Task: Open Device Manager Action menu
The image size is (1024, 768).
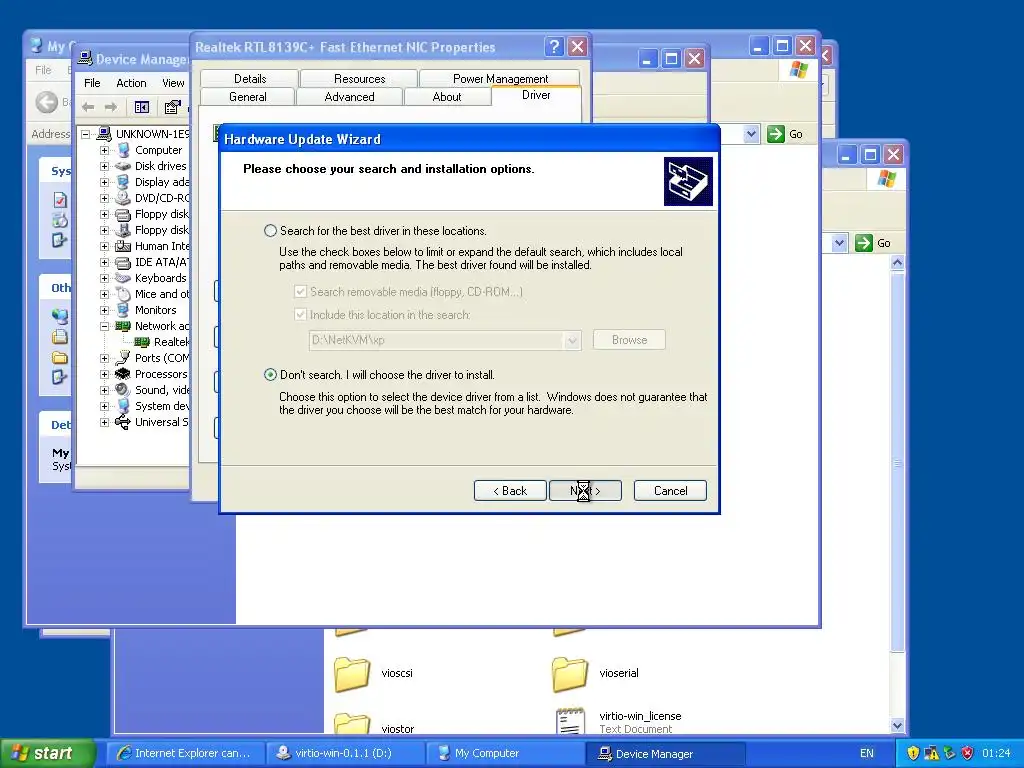Action: coord(131,83)
